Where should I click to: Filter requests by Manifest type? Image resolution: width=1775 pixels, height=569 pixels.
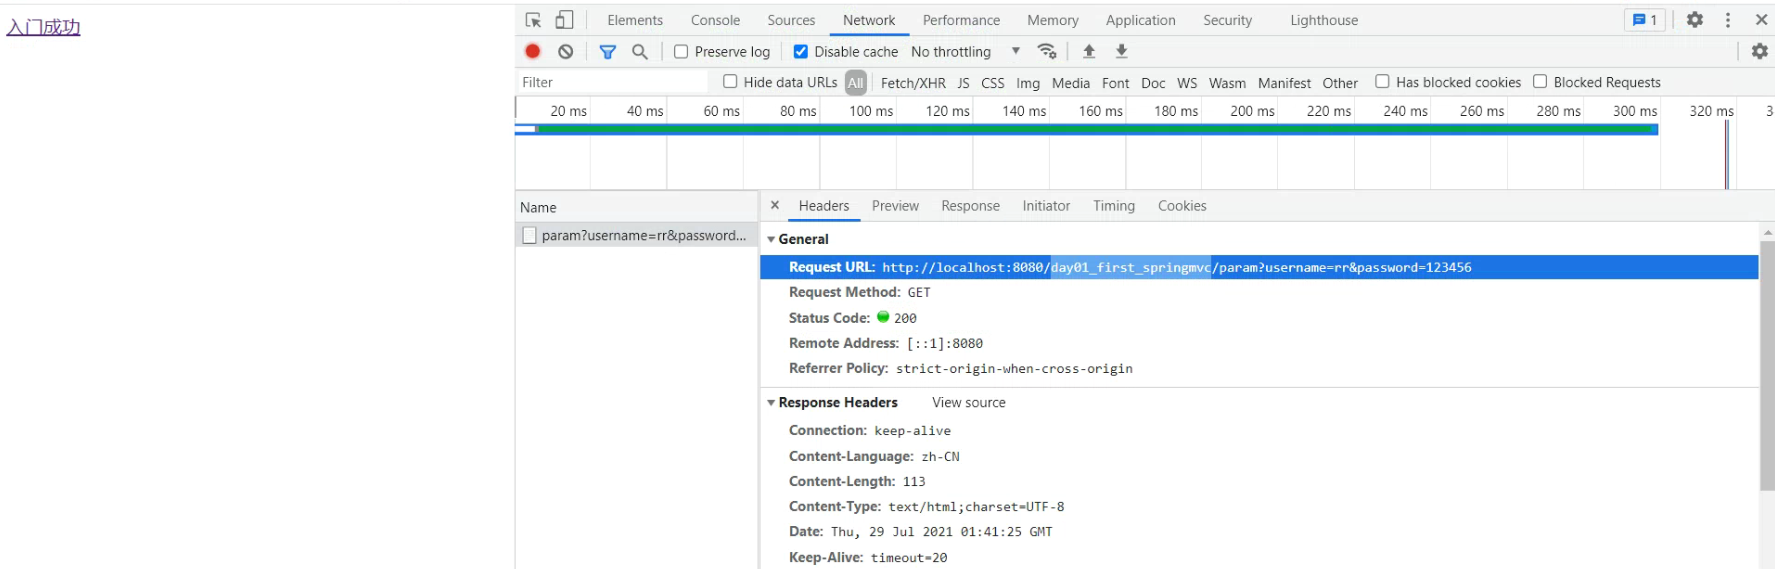[x=1284, y=83]
